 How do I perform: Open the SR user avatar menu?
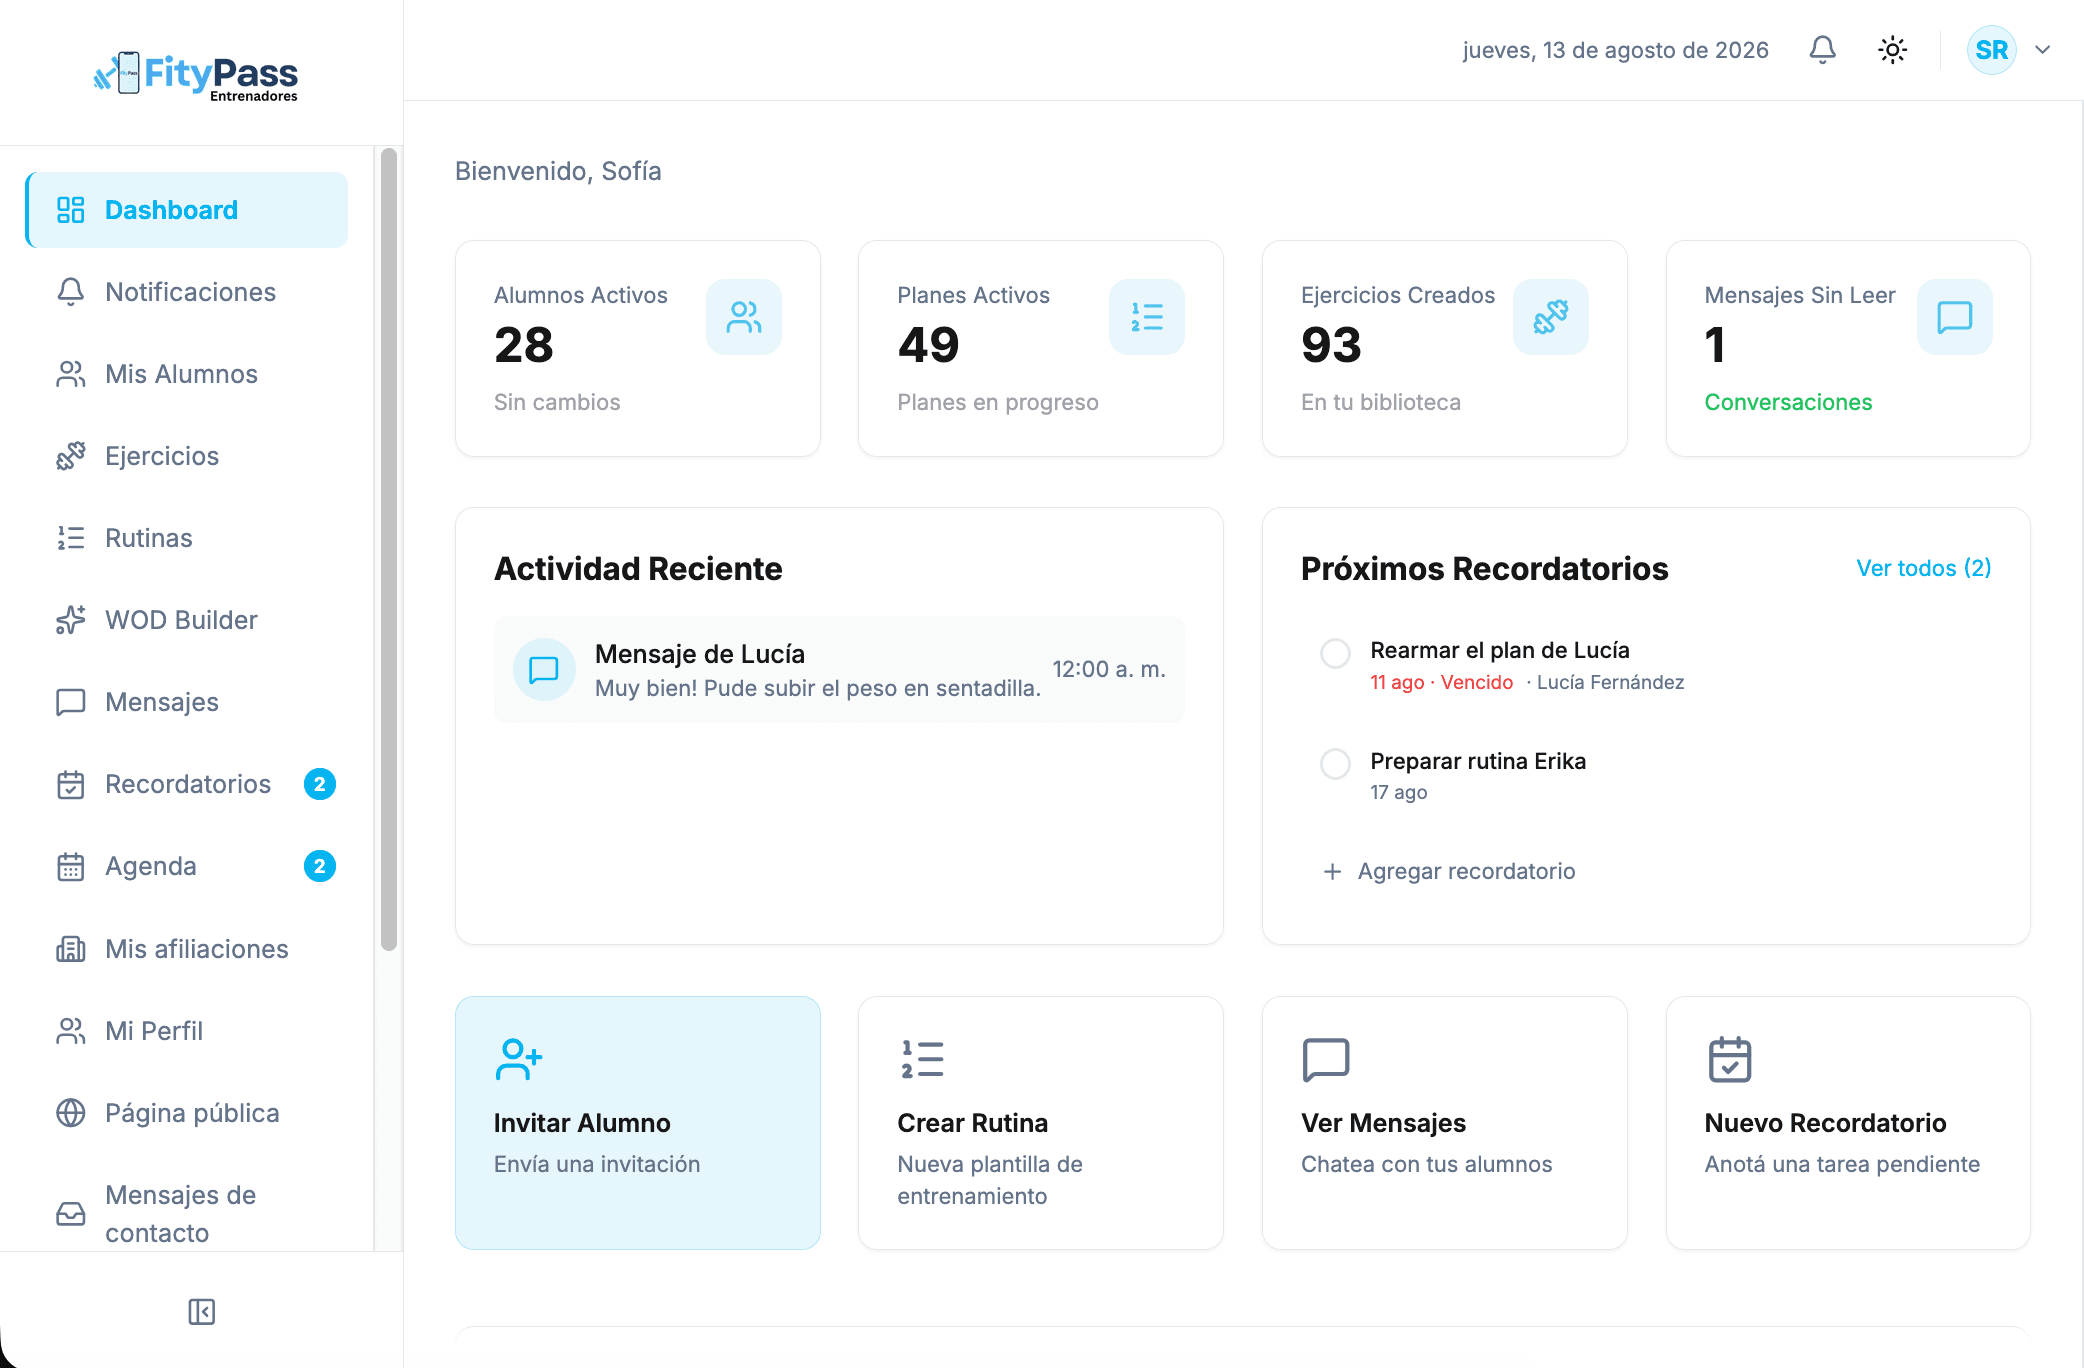[x=1991, y=50]
